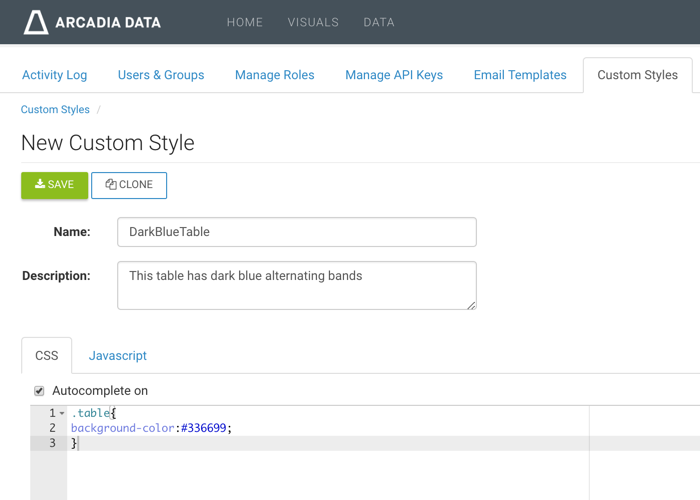Open the Manage API Keys tab
Screen dimensions: 700x500
click(394, 75)
